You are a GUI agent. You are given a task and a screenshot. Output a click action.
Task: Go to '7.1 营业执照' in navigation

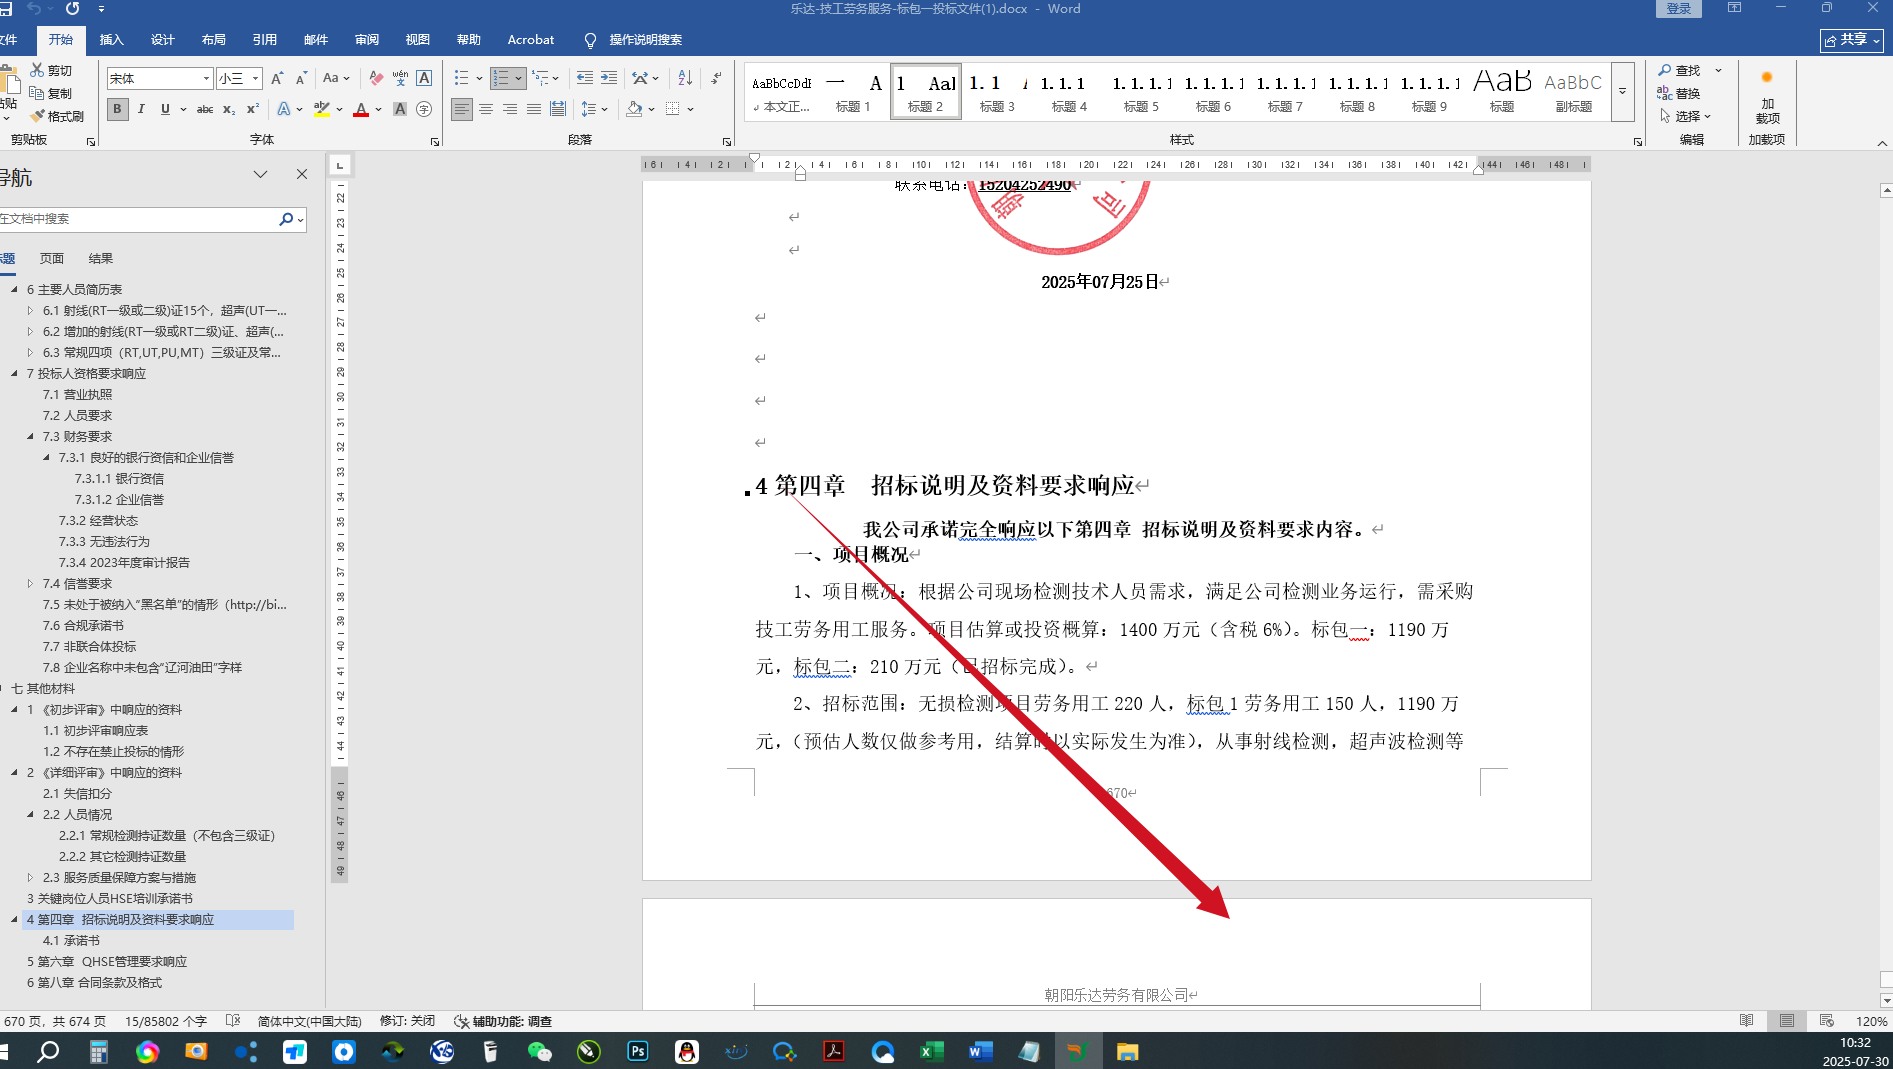(78, 395)
